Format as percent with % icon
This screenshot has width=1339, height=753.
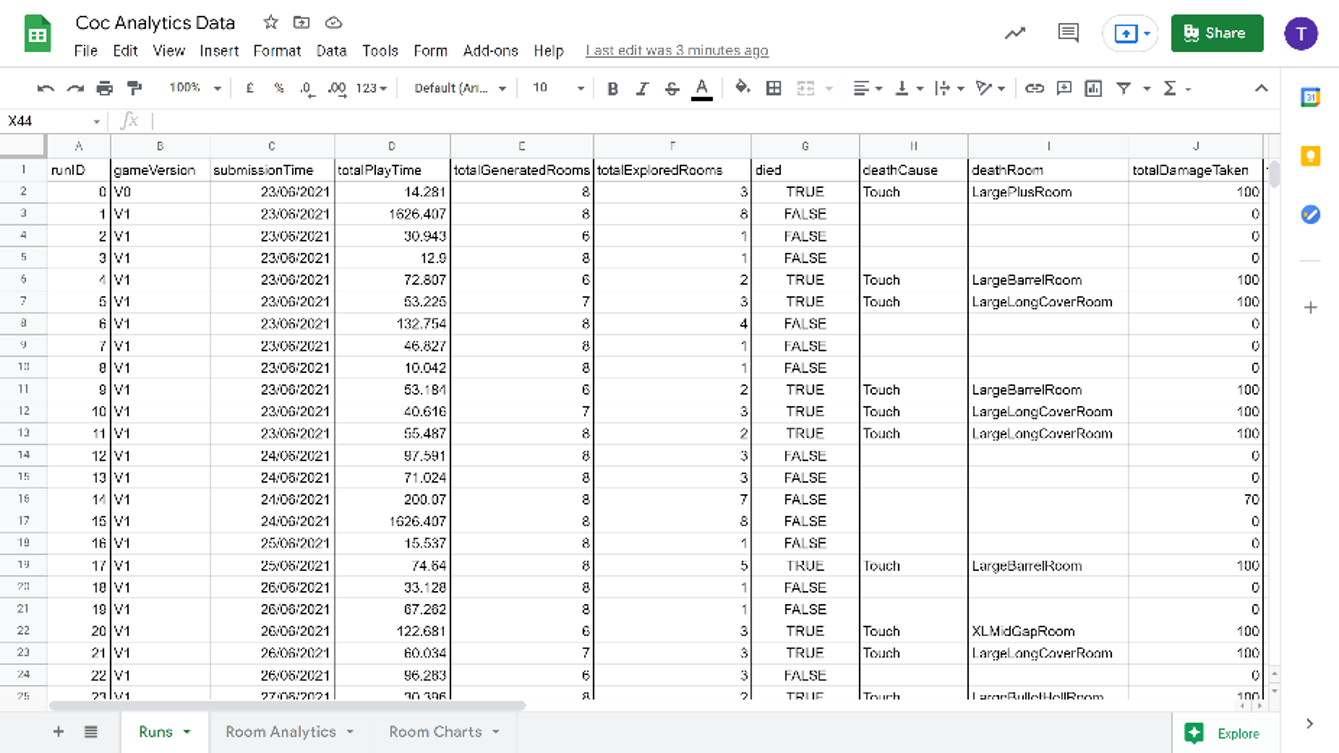pos(279,88)
